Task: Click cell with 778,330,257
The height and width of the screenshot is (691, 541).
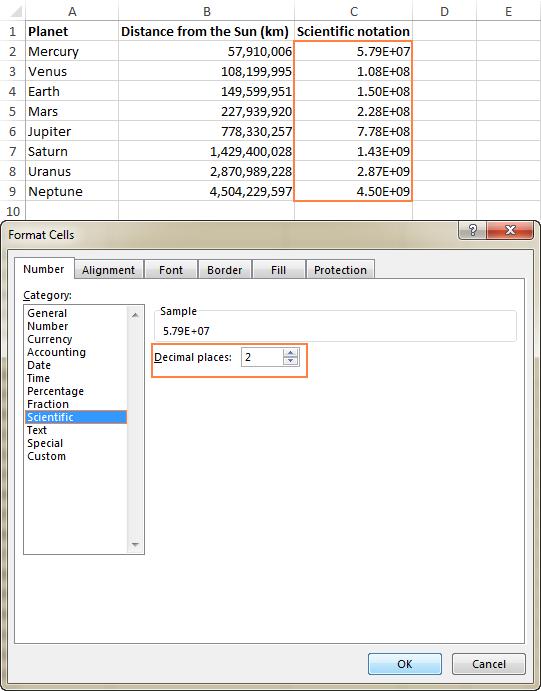Action: pyautogui.click(x=206, y=131)
